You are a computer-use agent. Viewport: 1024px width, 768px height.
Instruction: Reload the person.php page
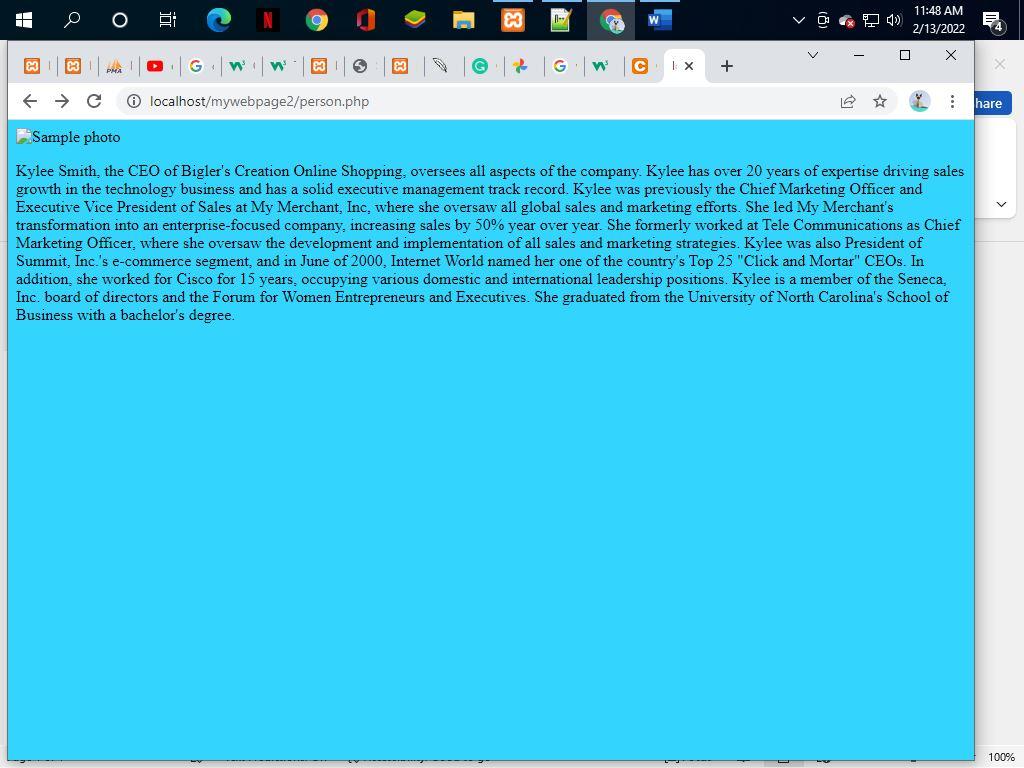[x=93, y=101]
